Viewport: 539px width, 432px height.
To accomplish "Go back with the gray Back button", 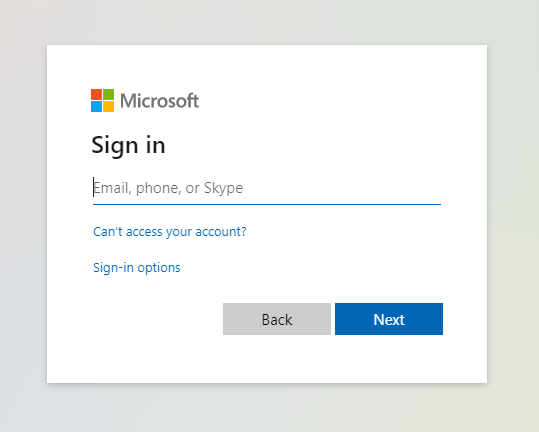I will point(277,319).
